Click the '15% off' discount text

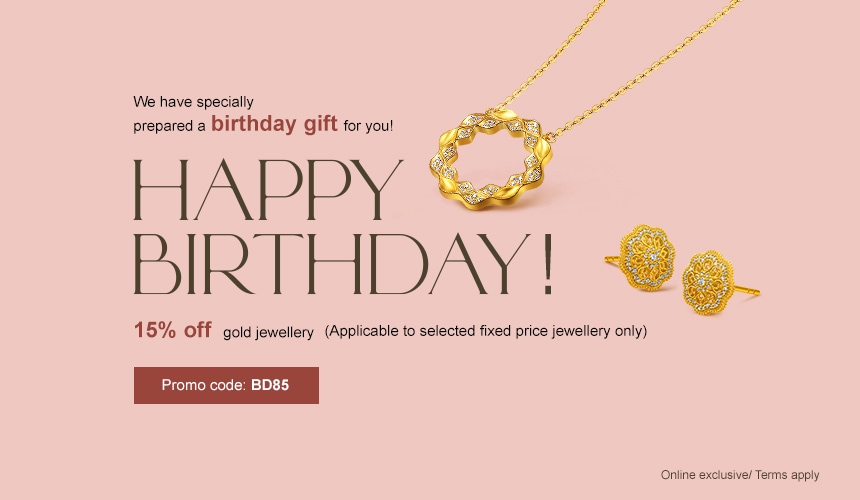tap(173, 330)
